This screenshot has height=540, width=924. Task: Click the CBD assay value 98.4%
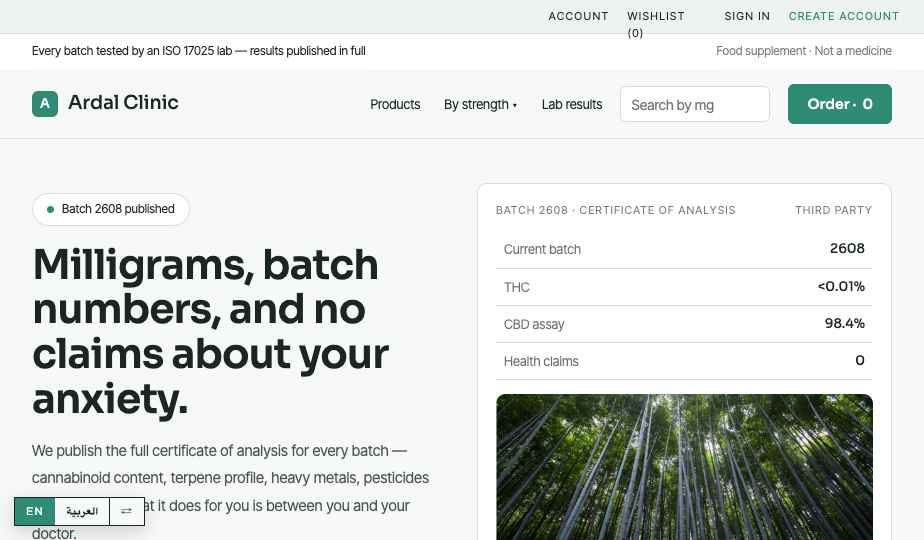[x=844, y=323]
